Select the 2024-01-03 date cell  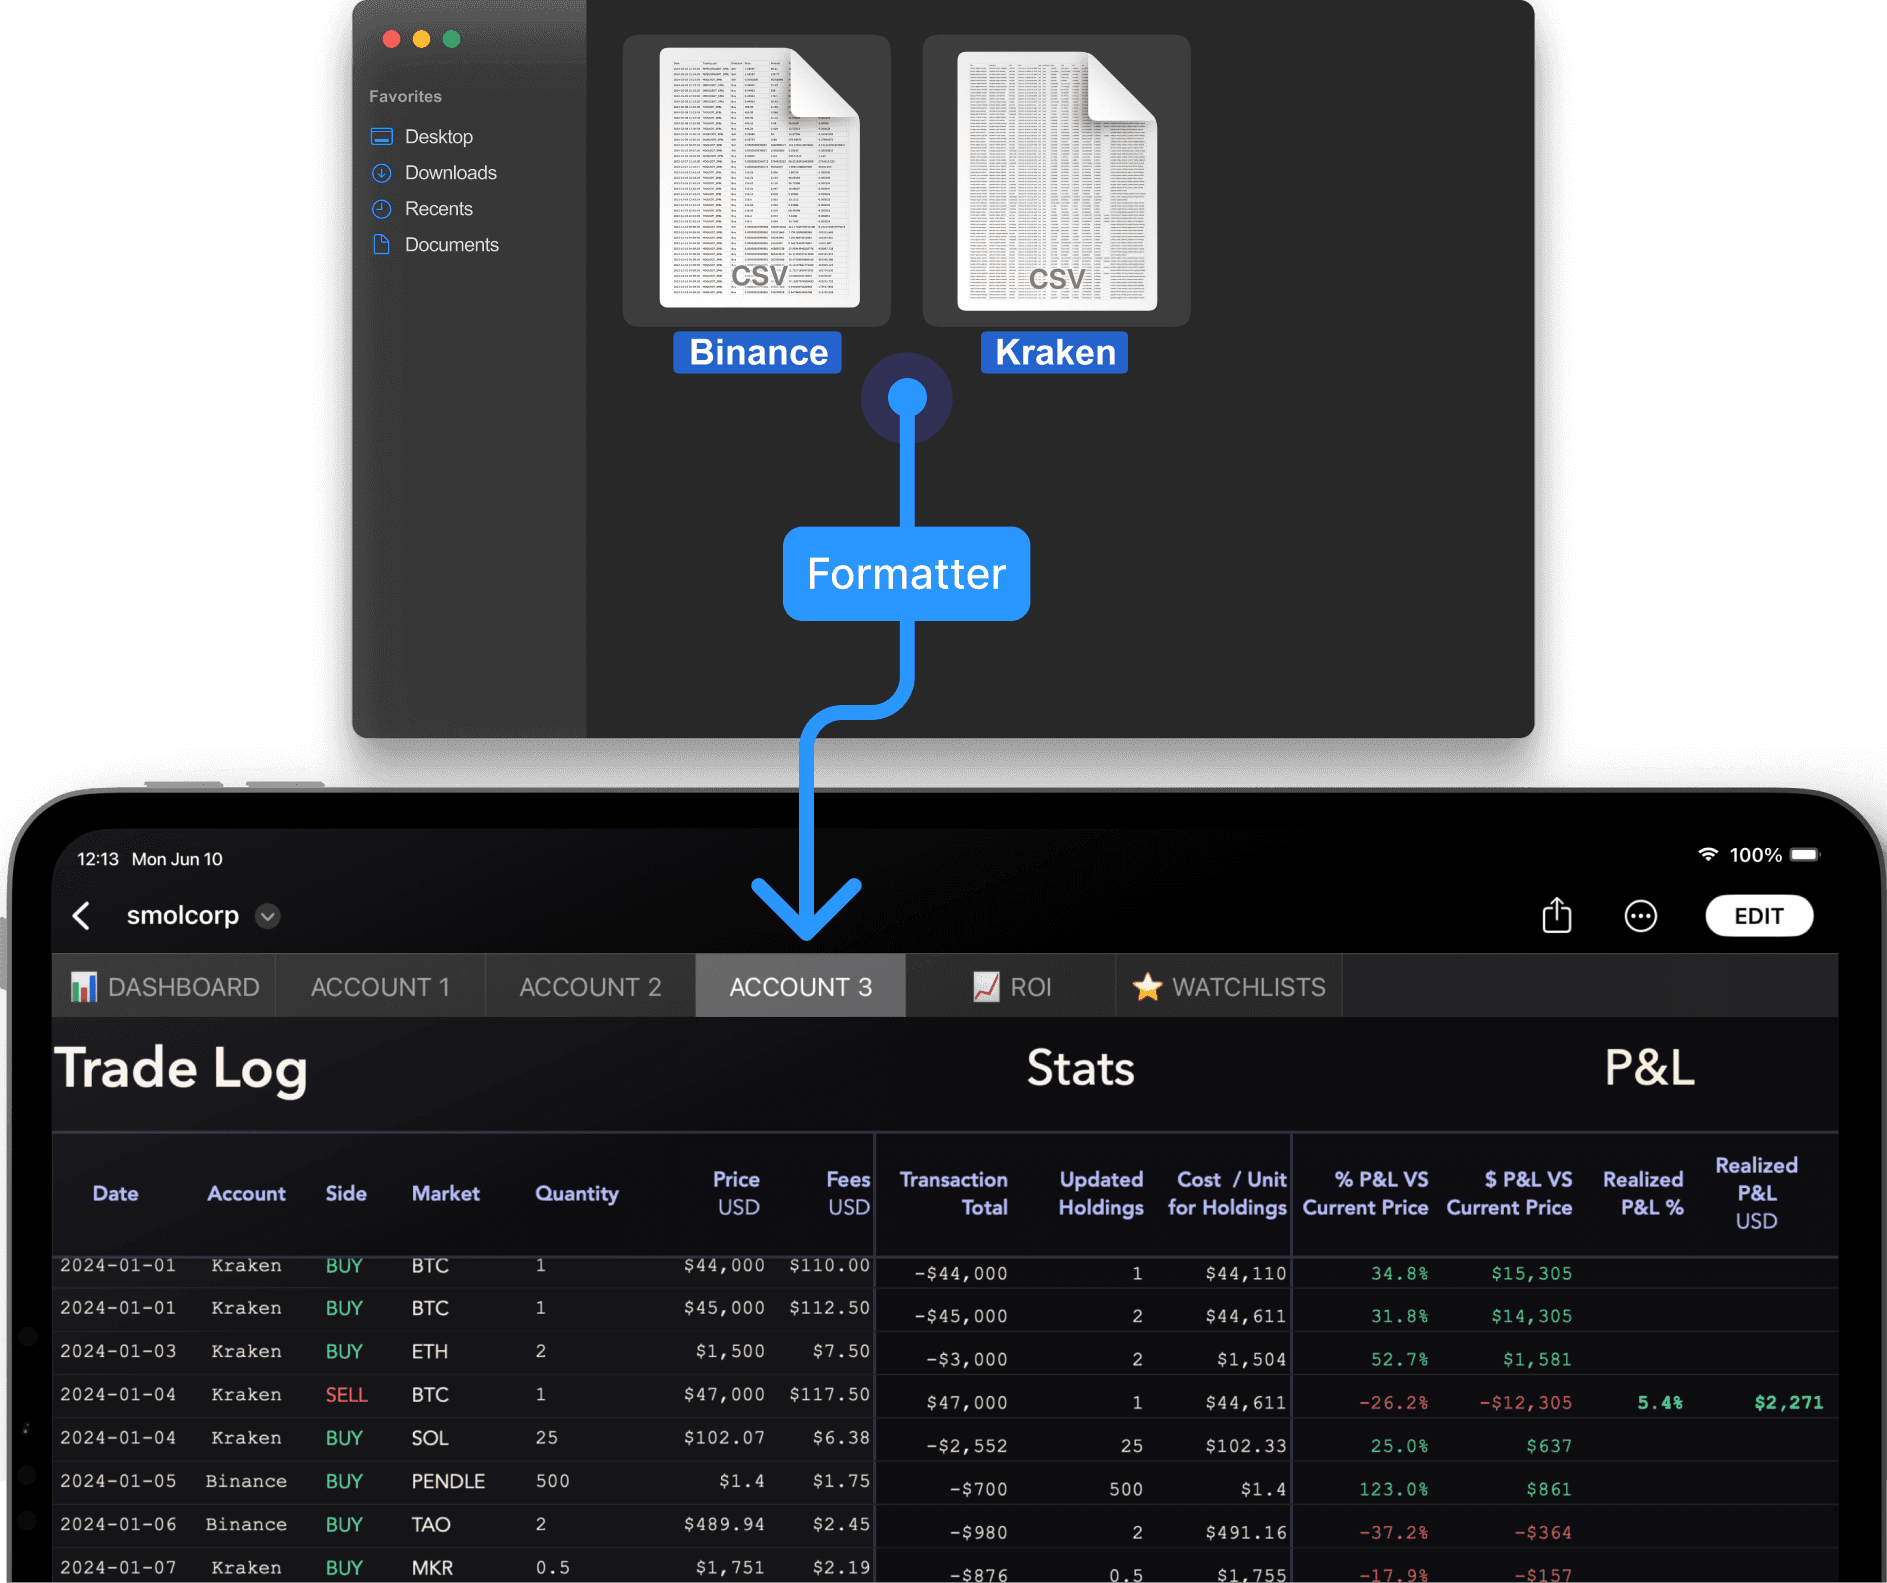[118, 1351]
